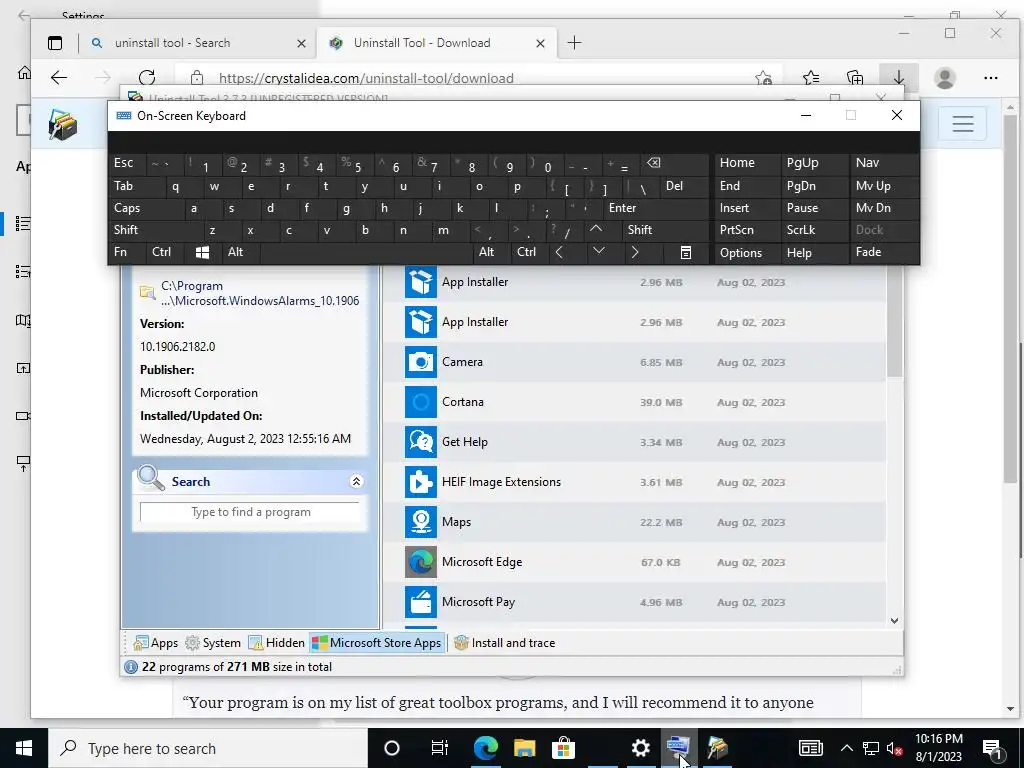
Task: Open File Explorer from the taskbar
Action: 524,748
